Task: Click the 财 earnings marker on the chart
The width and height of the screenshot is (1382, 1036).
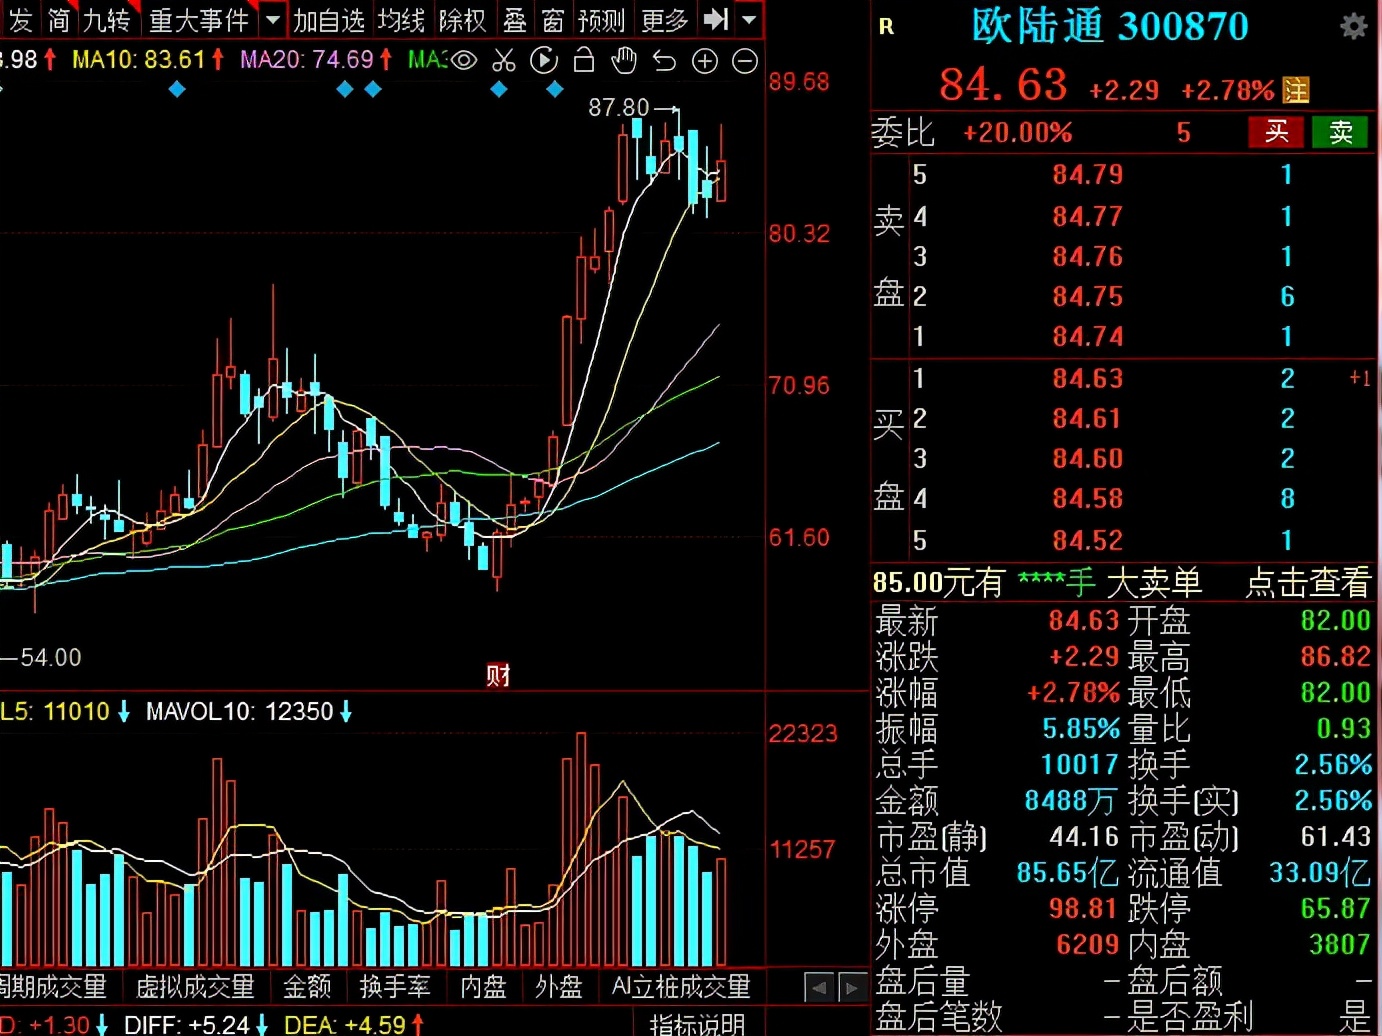Action: [498, 675]
